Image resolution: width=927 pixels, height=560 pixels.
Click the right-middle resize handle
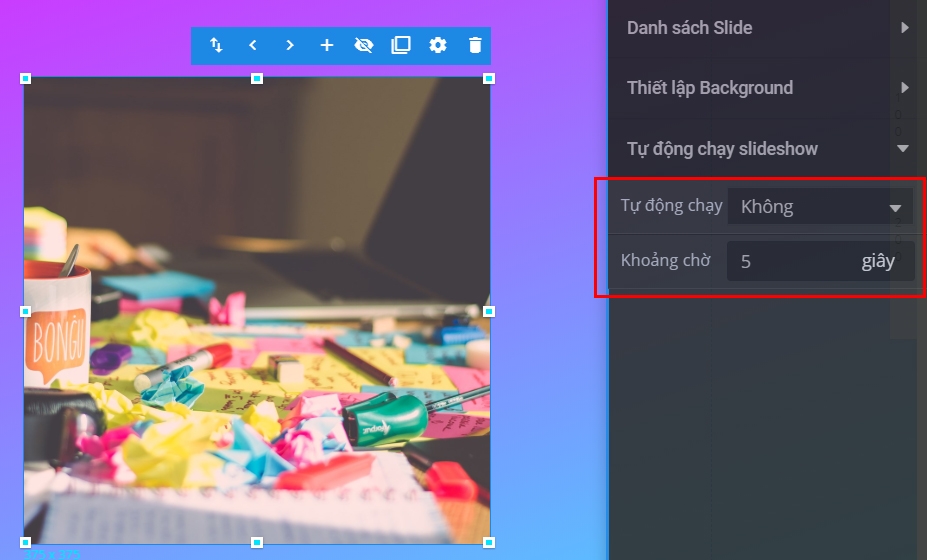tap(489, 311)
